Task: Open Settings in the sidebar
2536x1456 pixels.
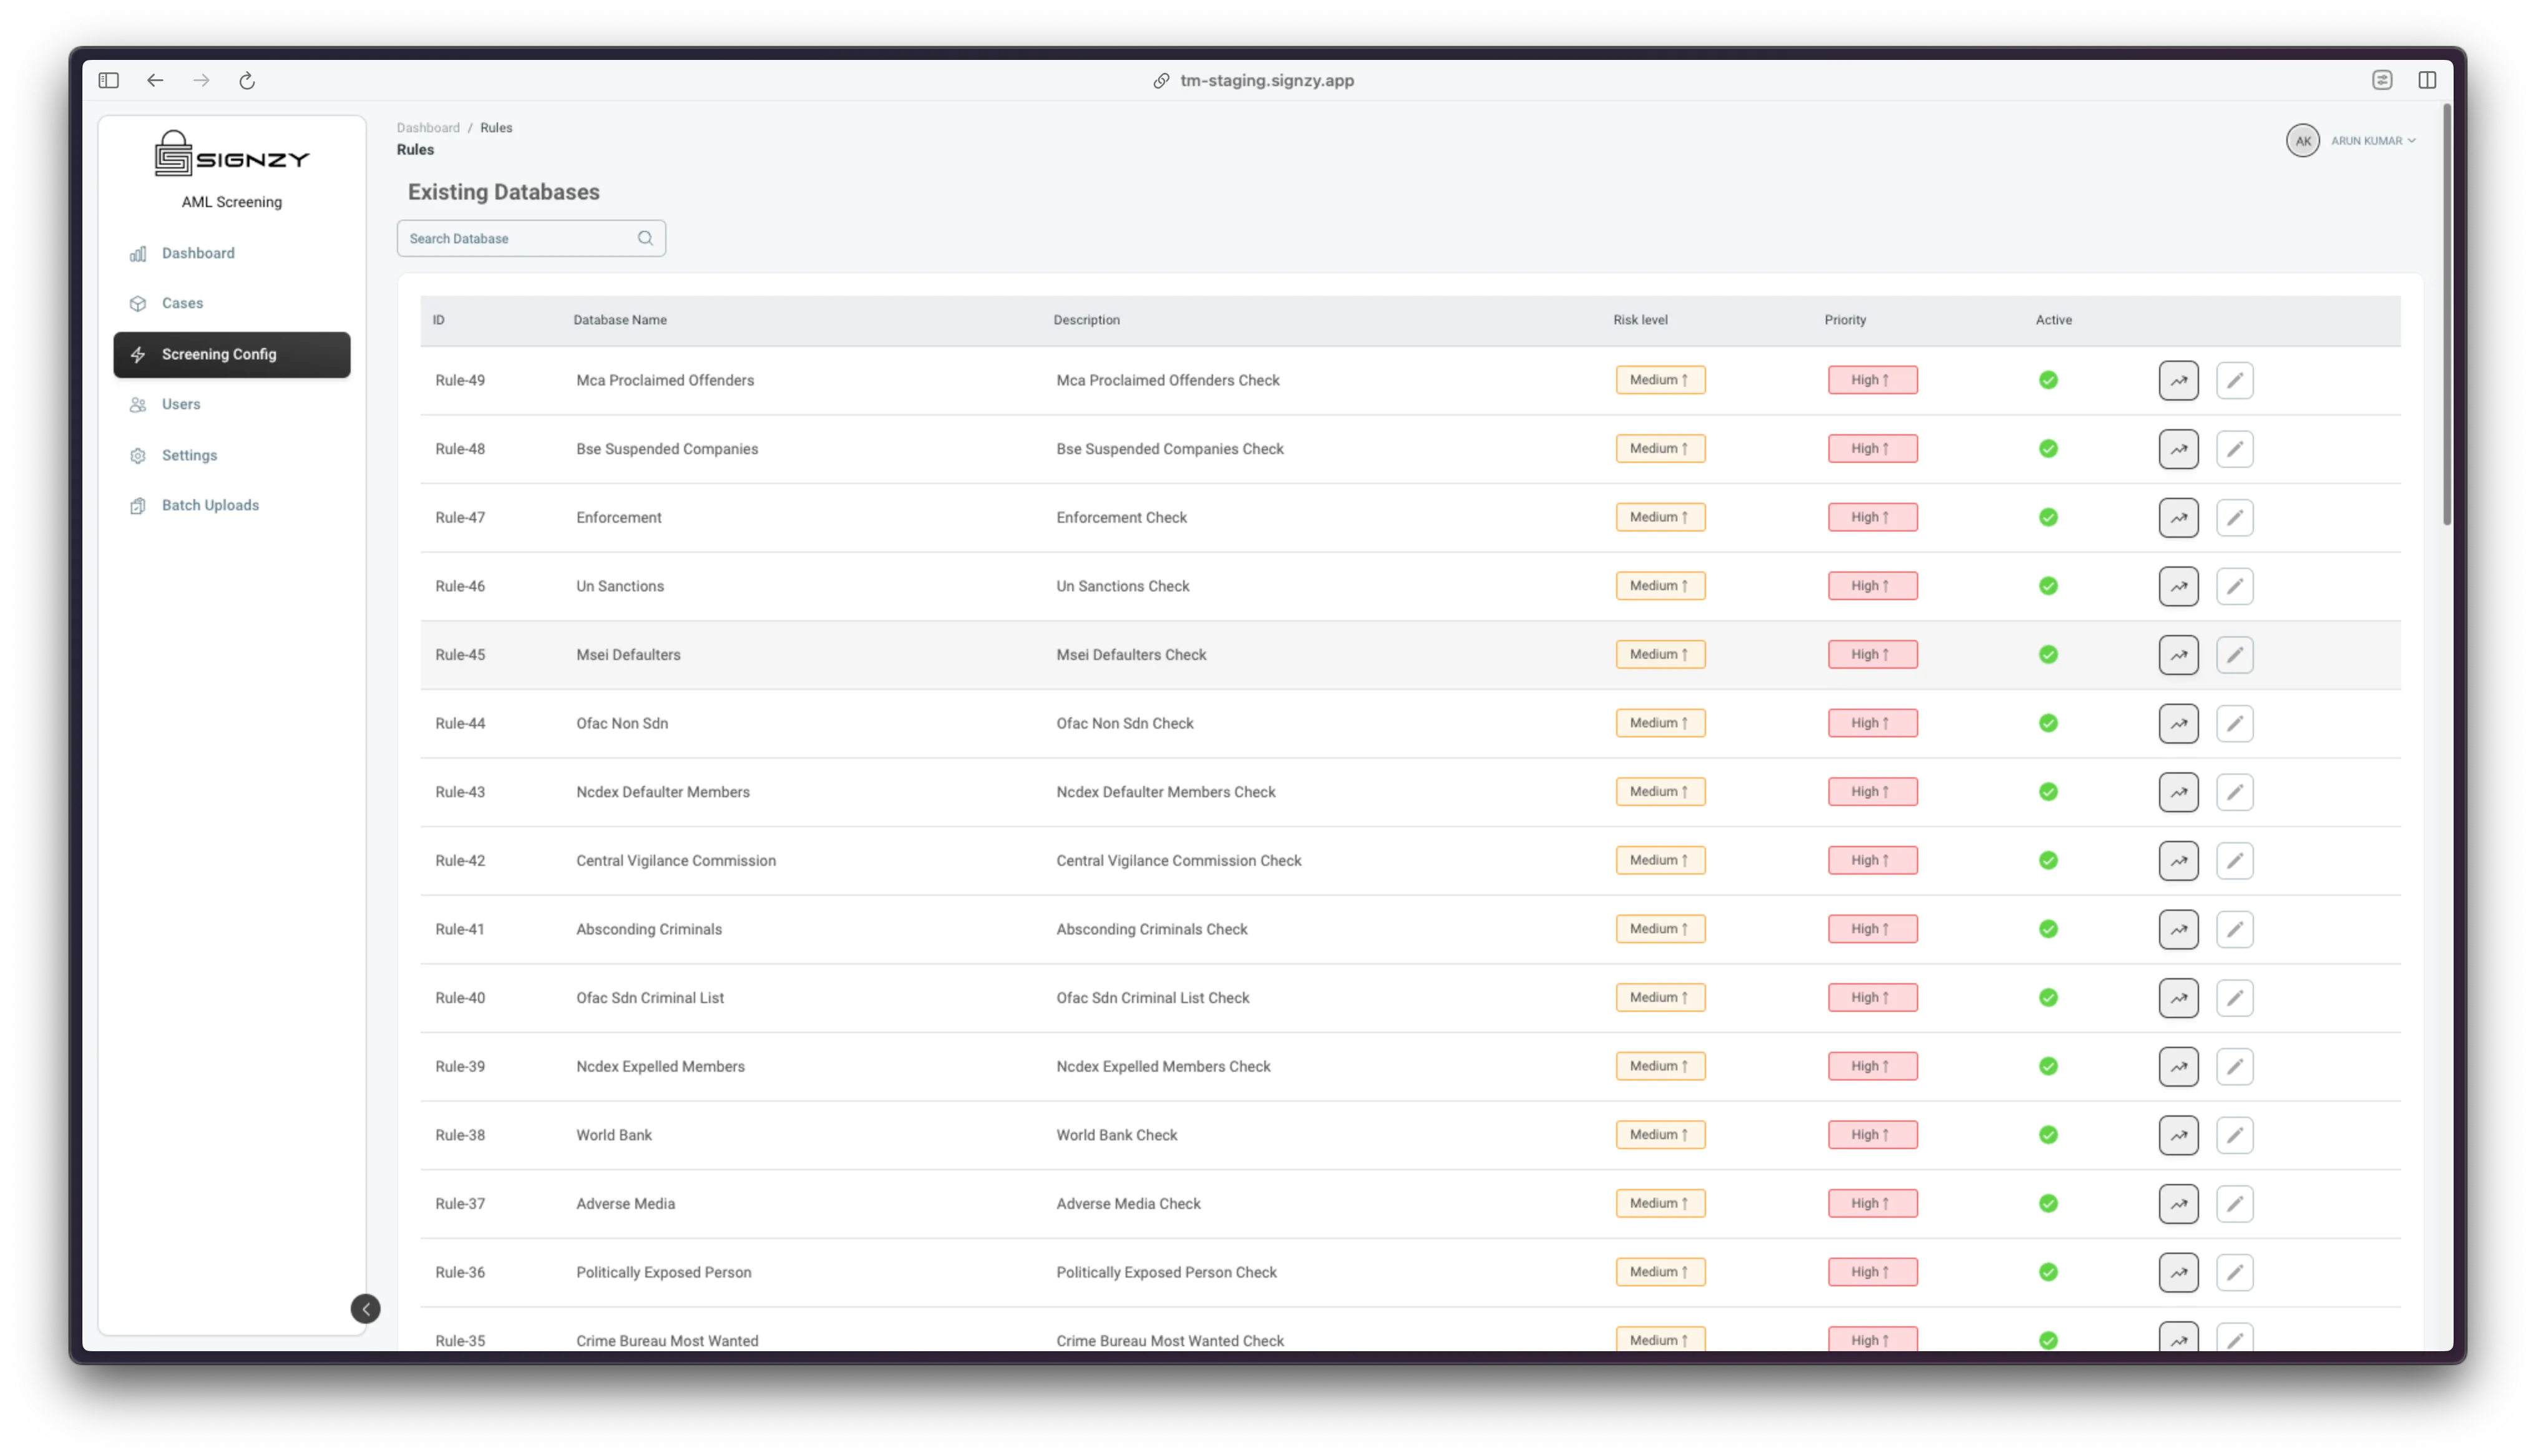Action: 232,455
